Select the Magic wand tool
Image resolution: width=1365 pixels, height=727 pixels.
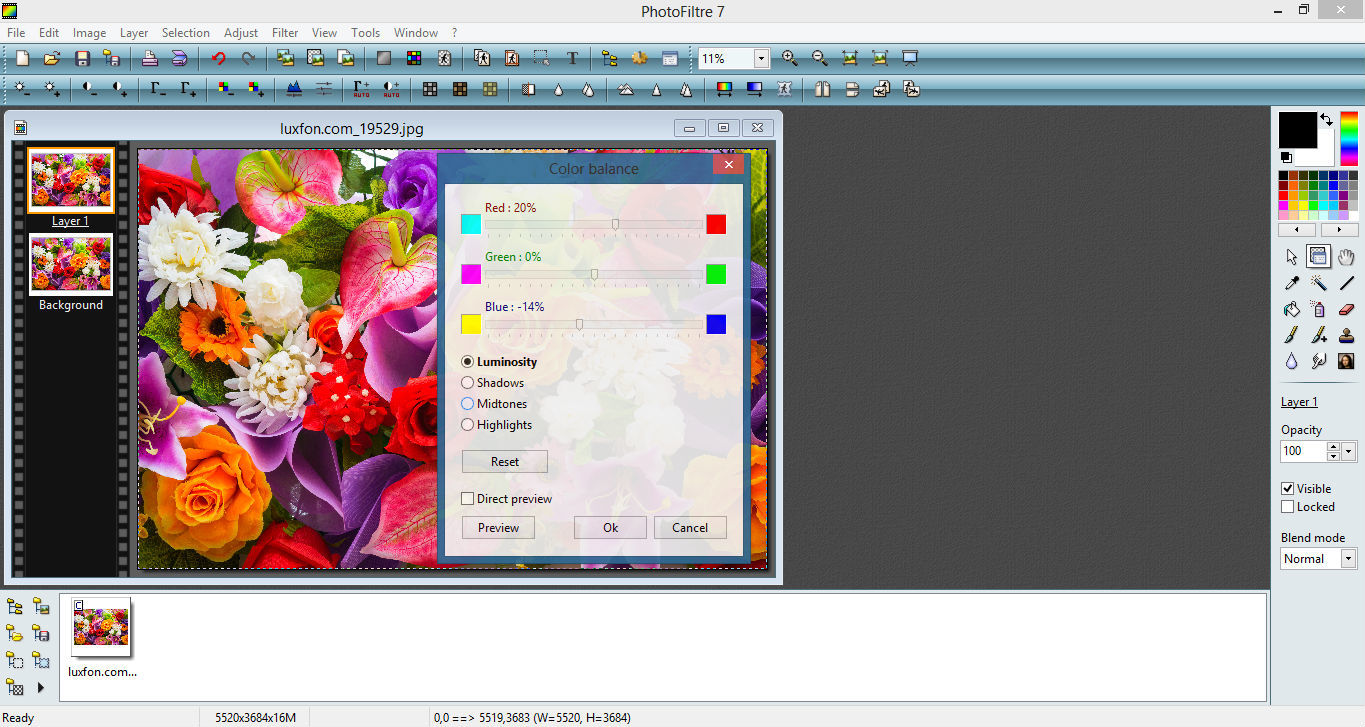tap(1319, 284)
